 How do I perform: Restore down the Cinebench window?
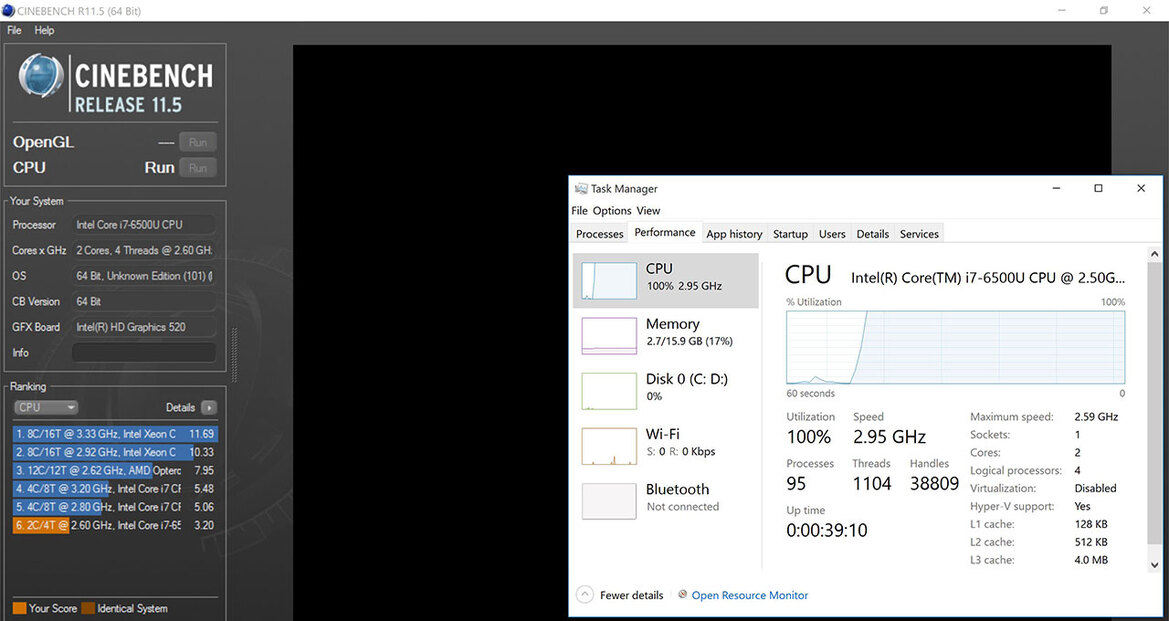click(1104, 10)
